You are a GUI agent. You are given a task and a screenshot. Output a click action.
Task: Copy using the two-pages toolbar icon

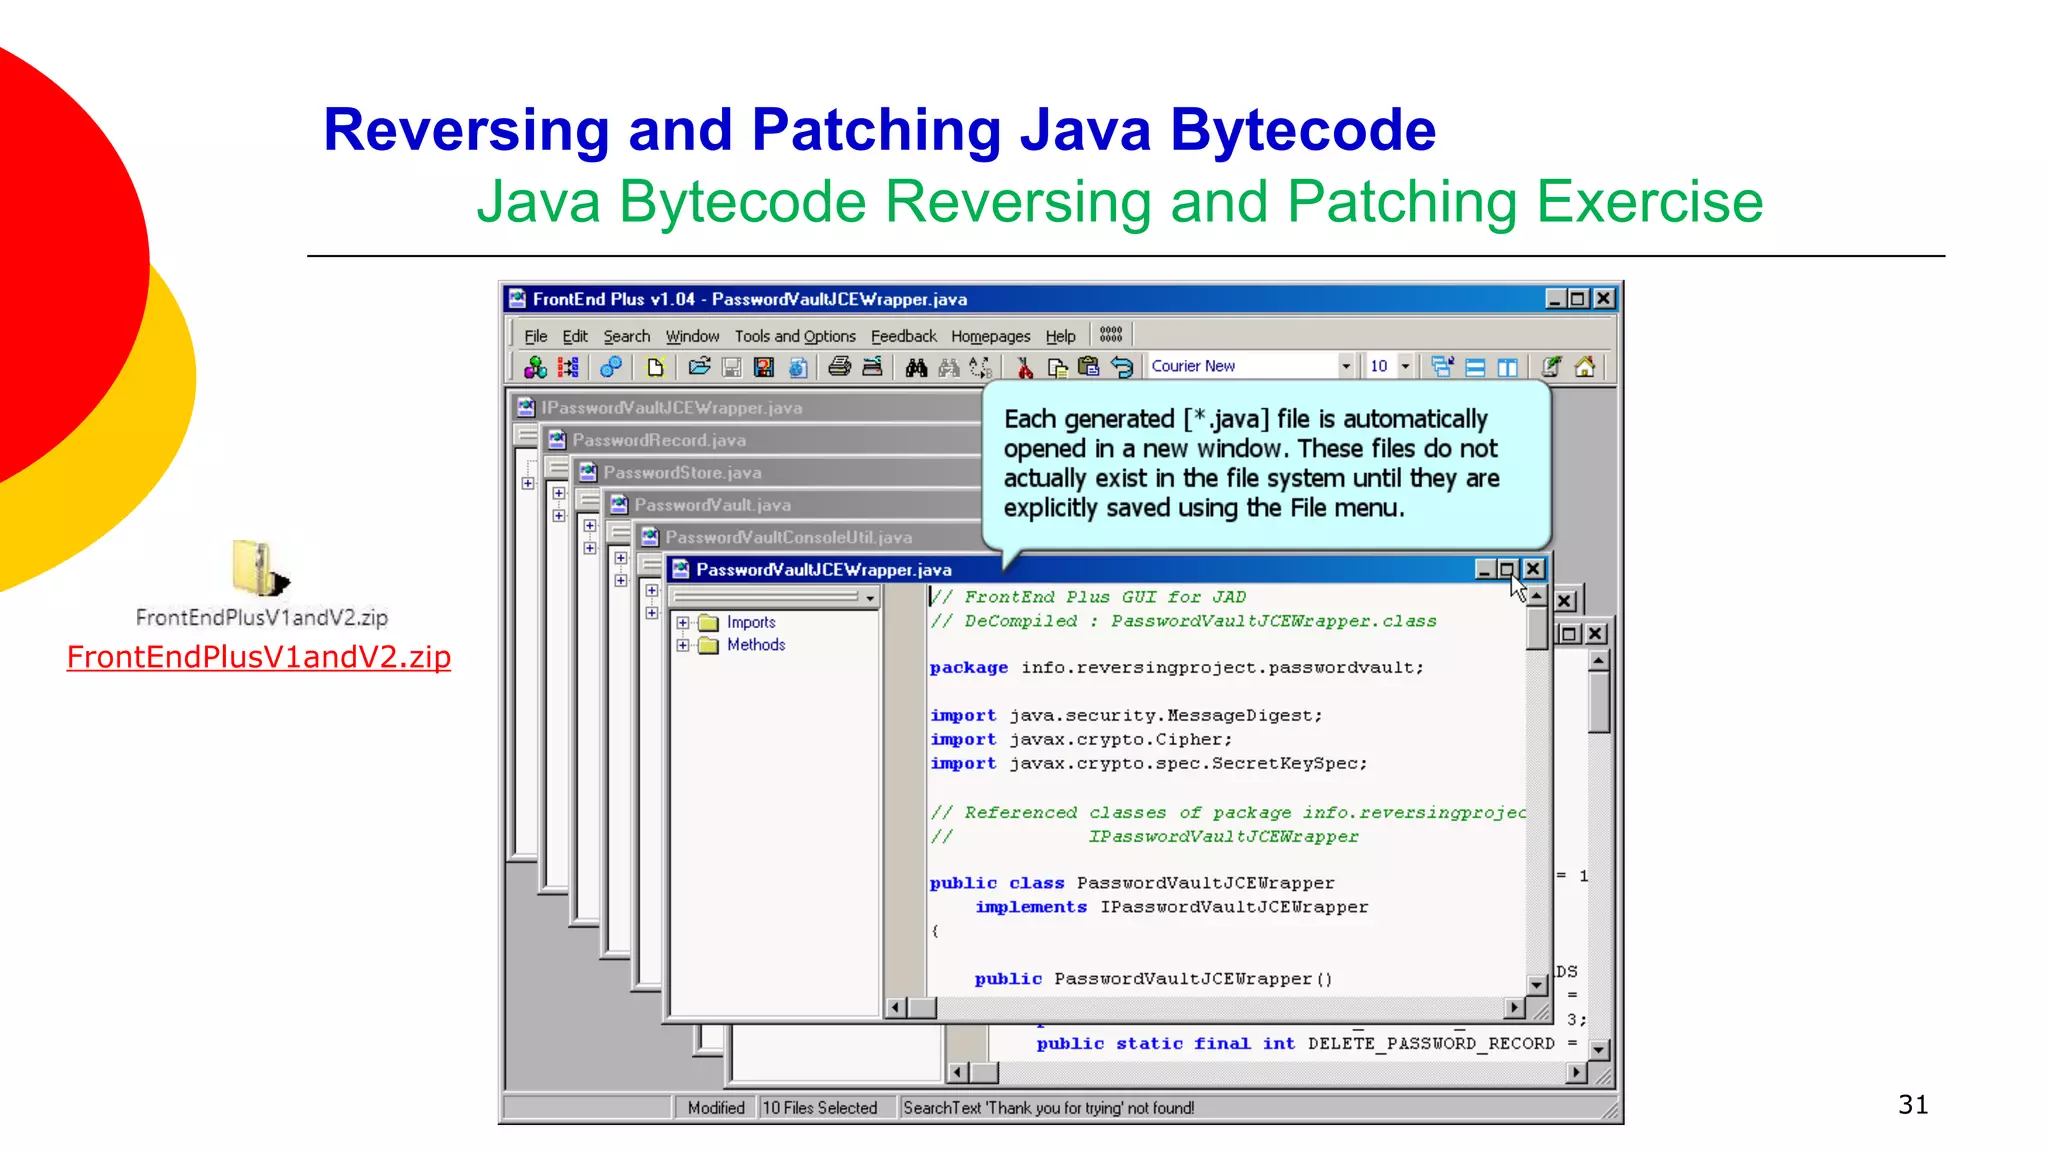pos(1057,367)
